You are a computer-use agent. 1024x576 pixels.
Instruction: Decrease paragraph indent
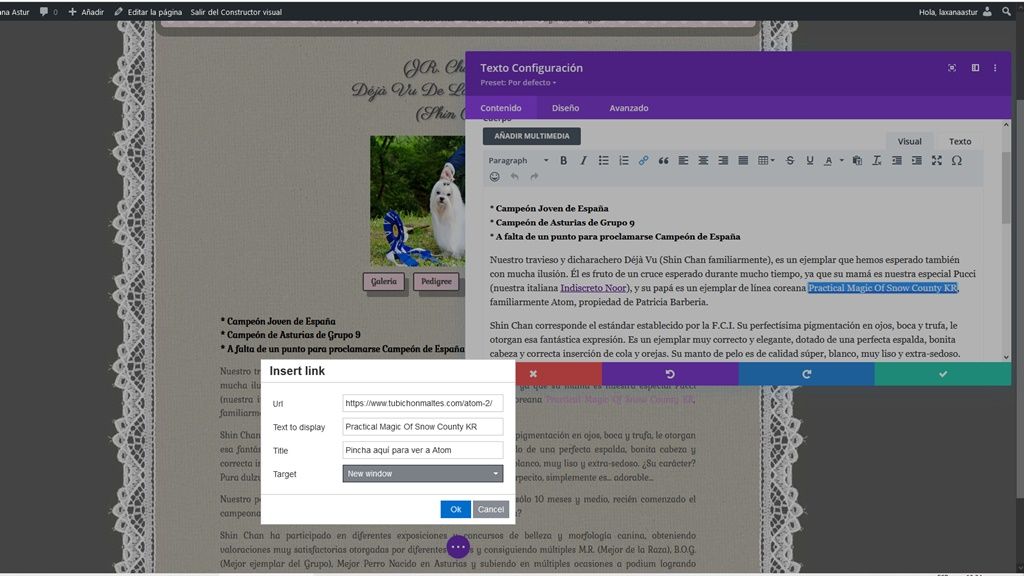(x=897, y=161)
